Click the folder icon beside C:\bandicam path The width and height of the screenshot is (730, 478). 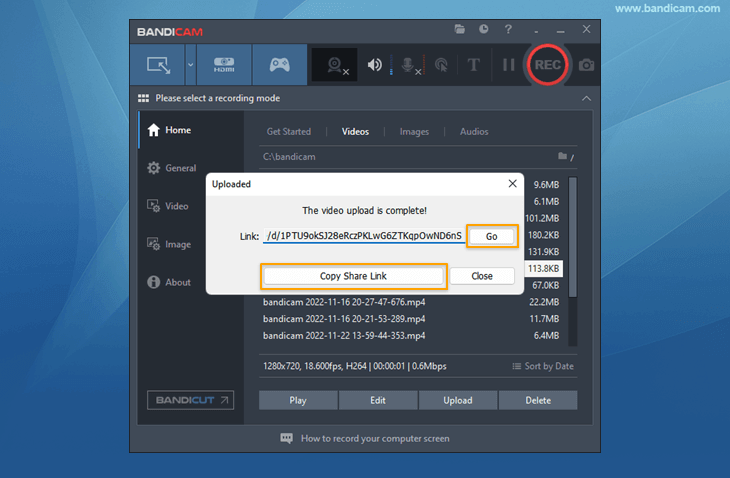[x=562, y=156]
